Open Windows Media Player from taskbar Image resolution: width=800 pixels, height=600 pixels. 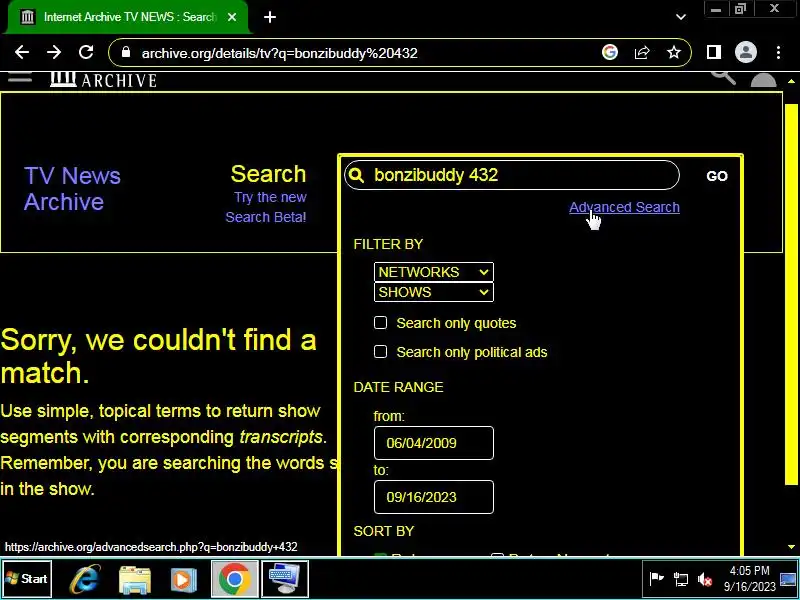tap(183, 579)
